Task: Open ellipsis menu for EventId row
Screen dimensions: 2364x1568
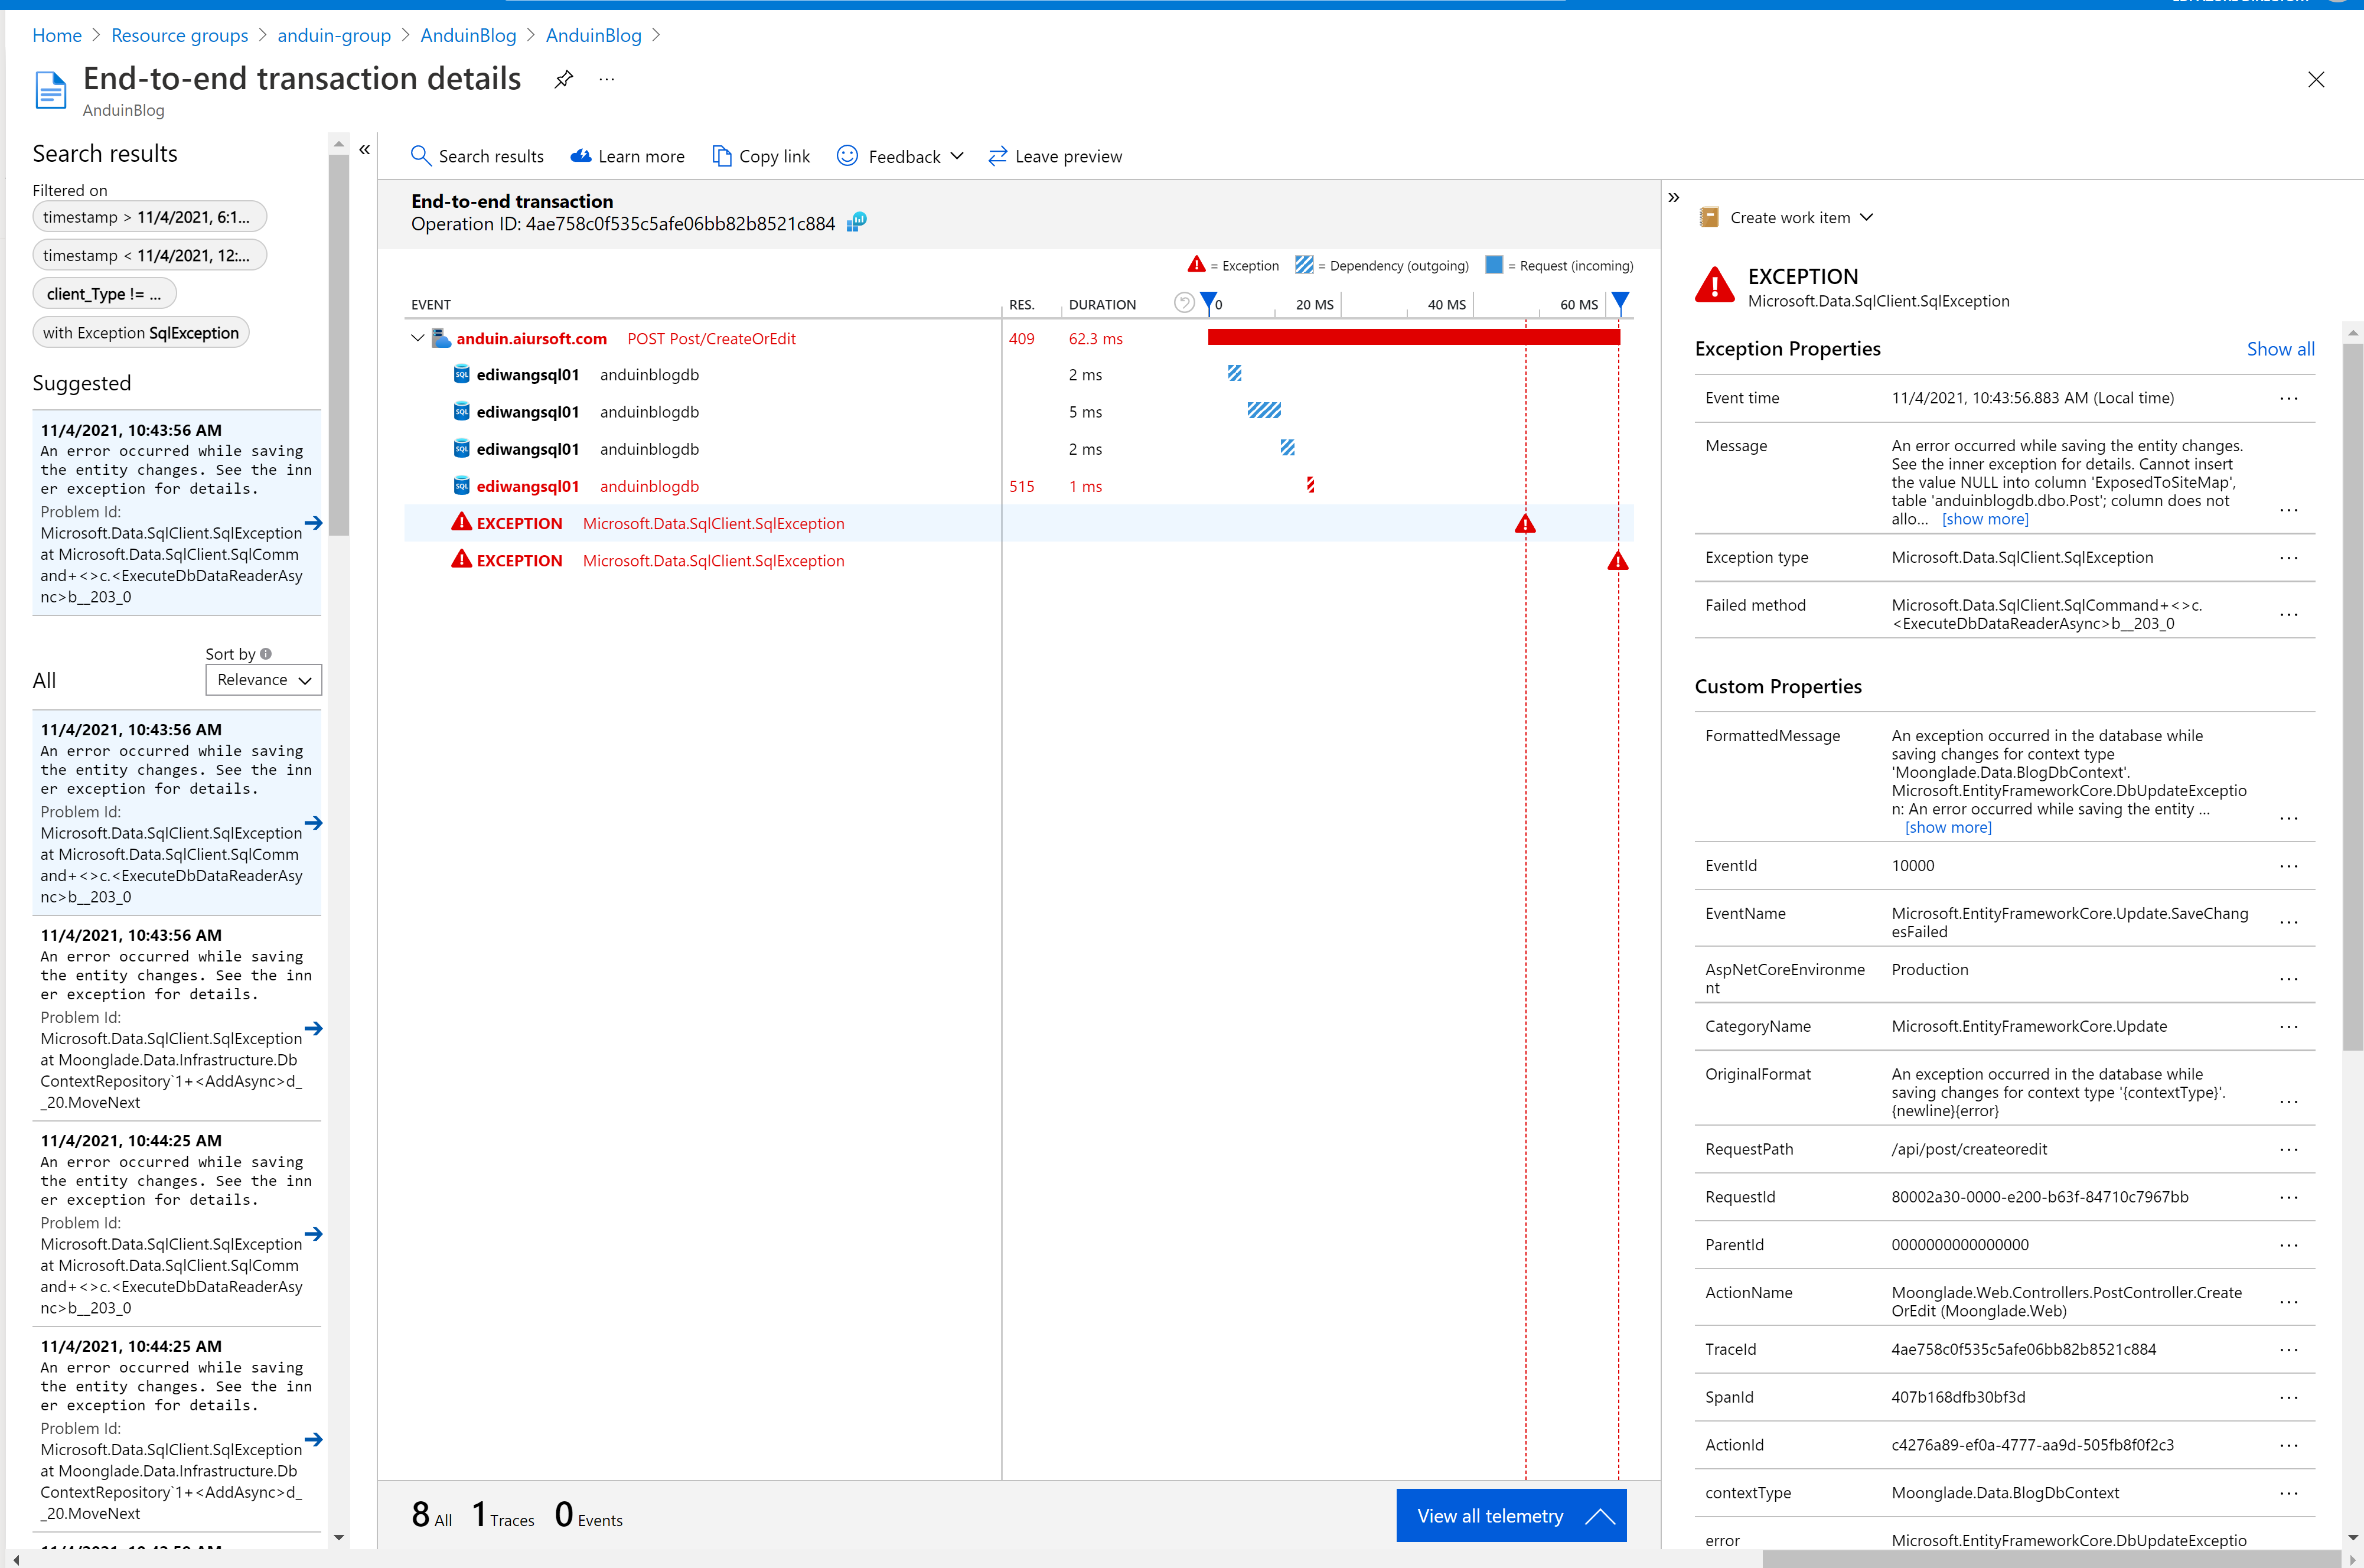Action: (2289, 866)
